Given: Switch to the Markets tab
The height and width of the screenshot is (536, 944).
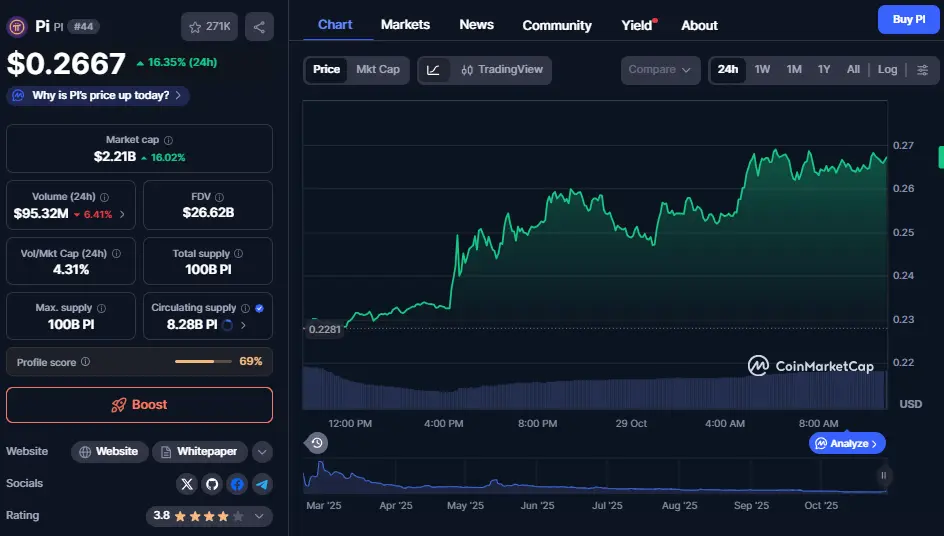Looking at the screenshot, I should pos(405,24).
